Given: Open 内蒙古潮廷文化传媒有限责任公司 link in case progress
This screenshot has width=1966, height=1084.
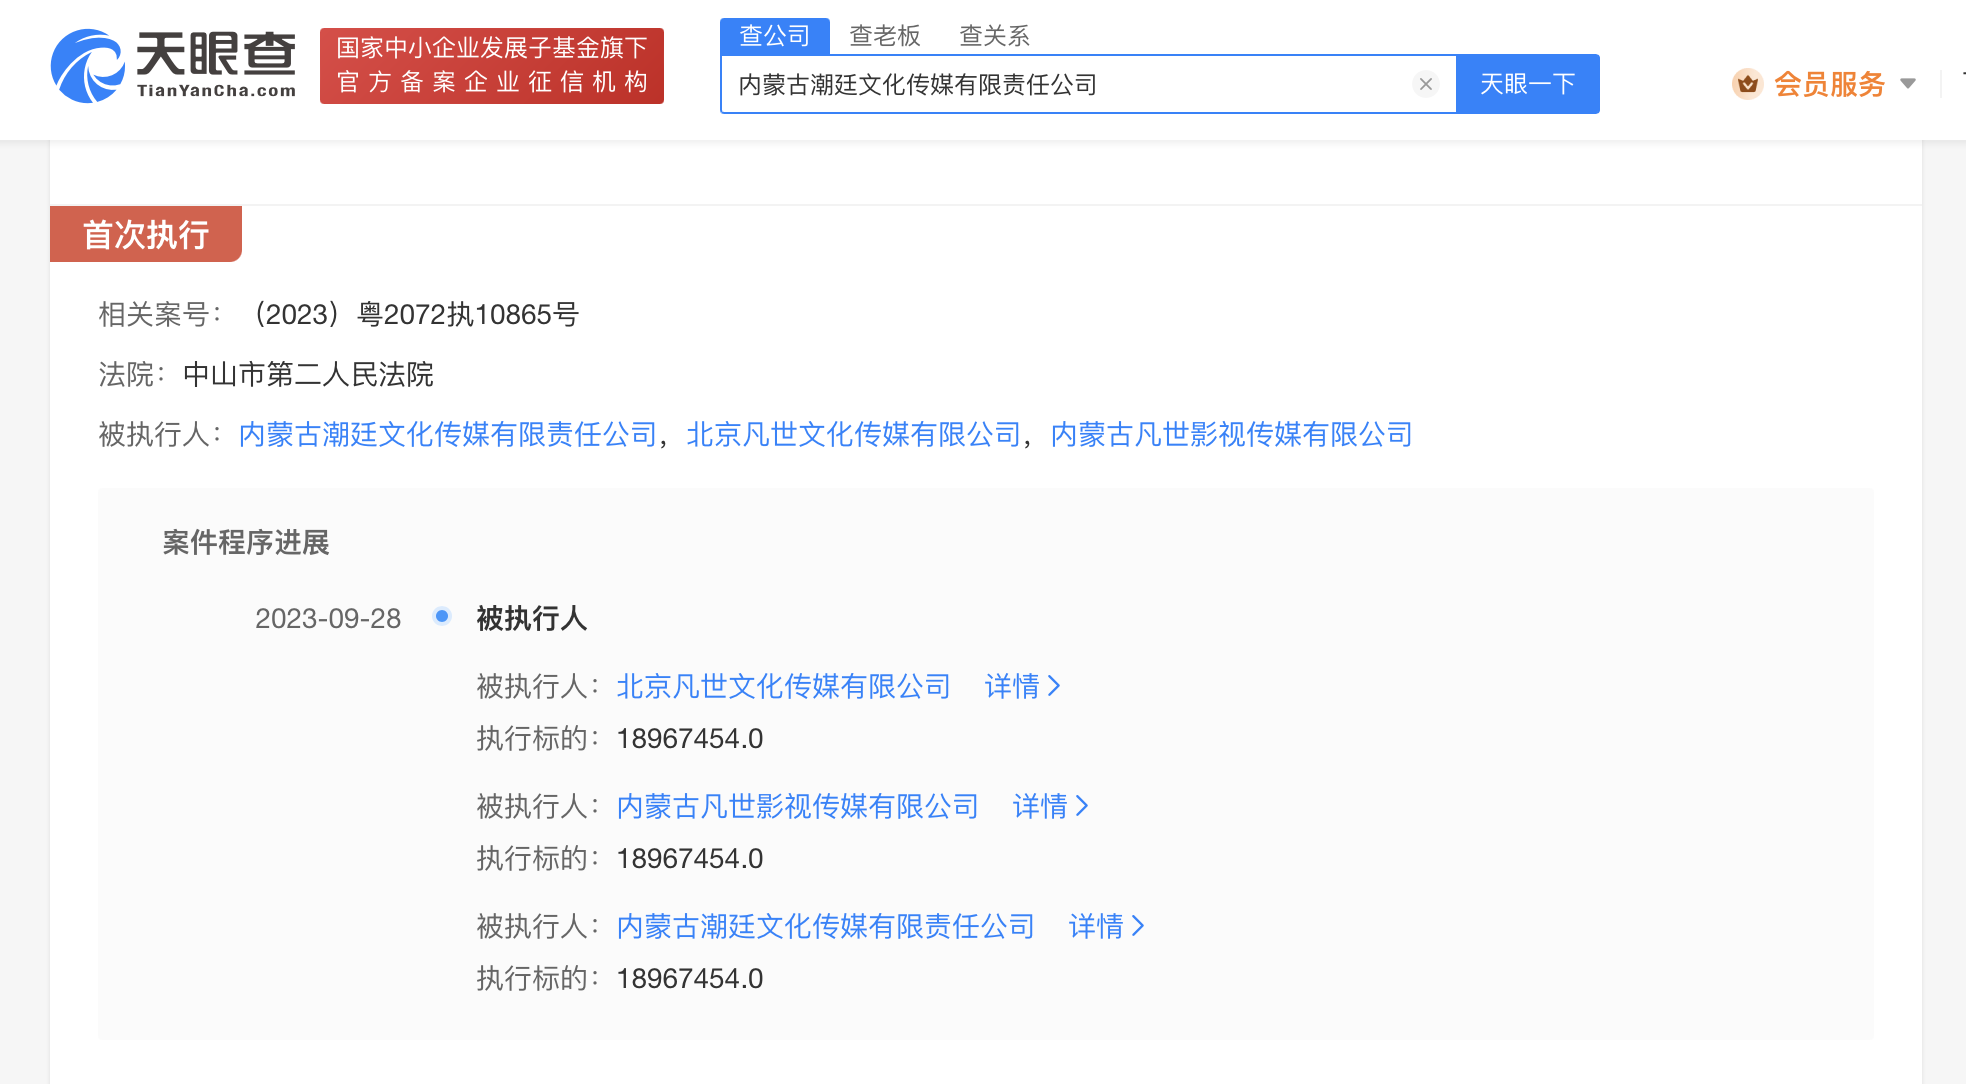Looking at the screenshot, I should 826,926.
